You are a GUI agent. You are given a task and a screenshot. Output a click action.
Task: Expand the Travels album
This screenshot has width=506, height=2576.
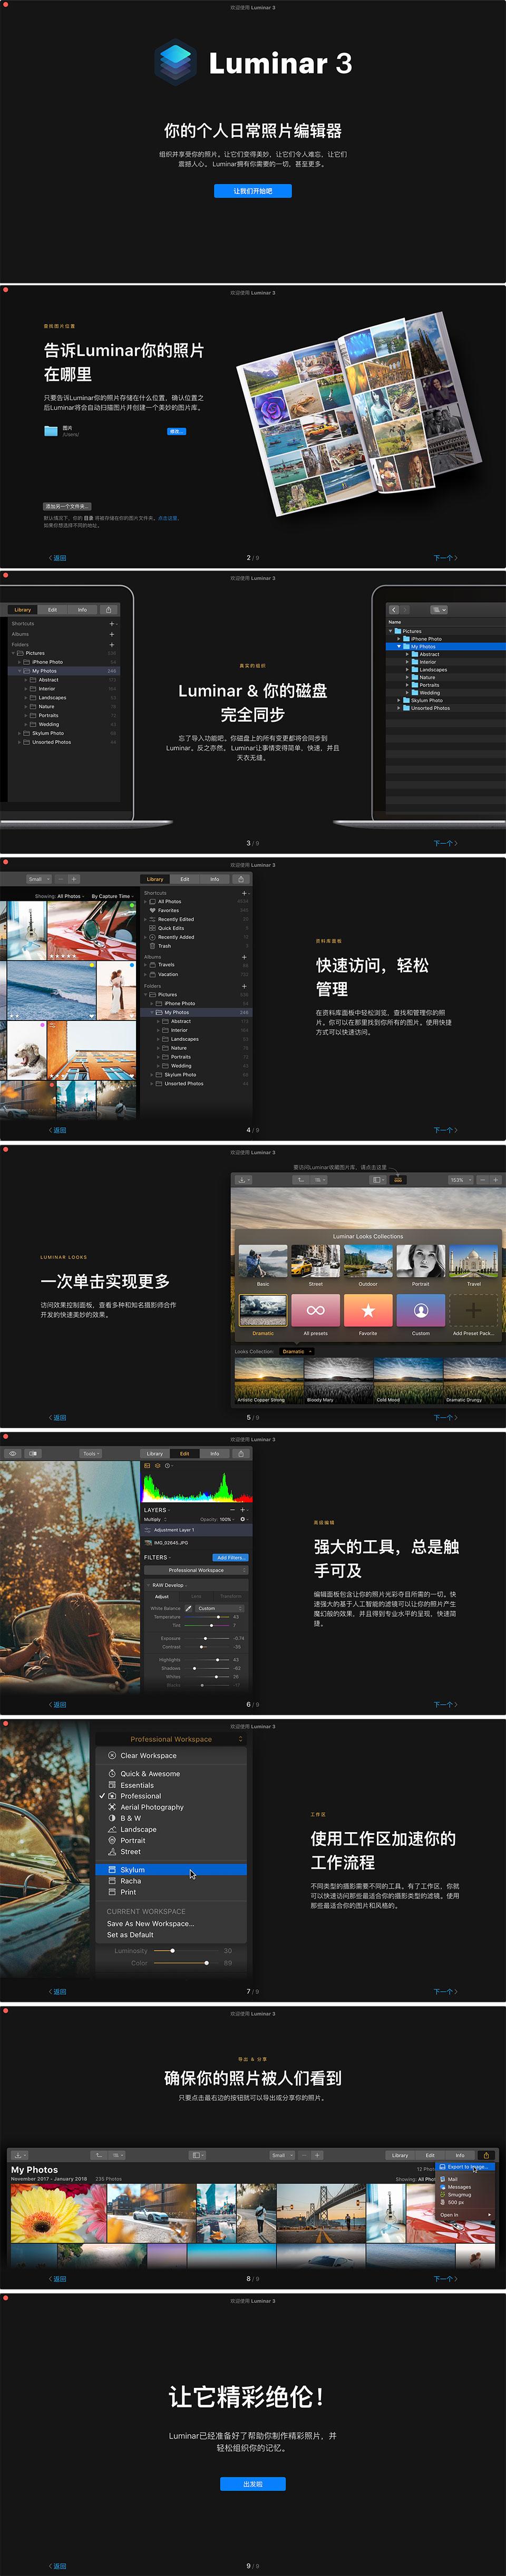click(145, 965)
